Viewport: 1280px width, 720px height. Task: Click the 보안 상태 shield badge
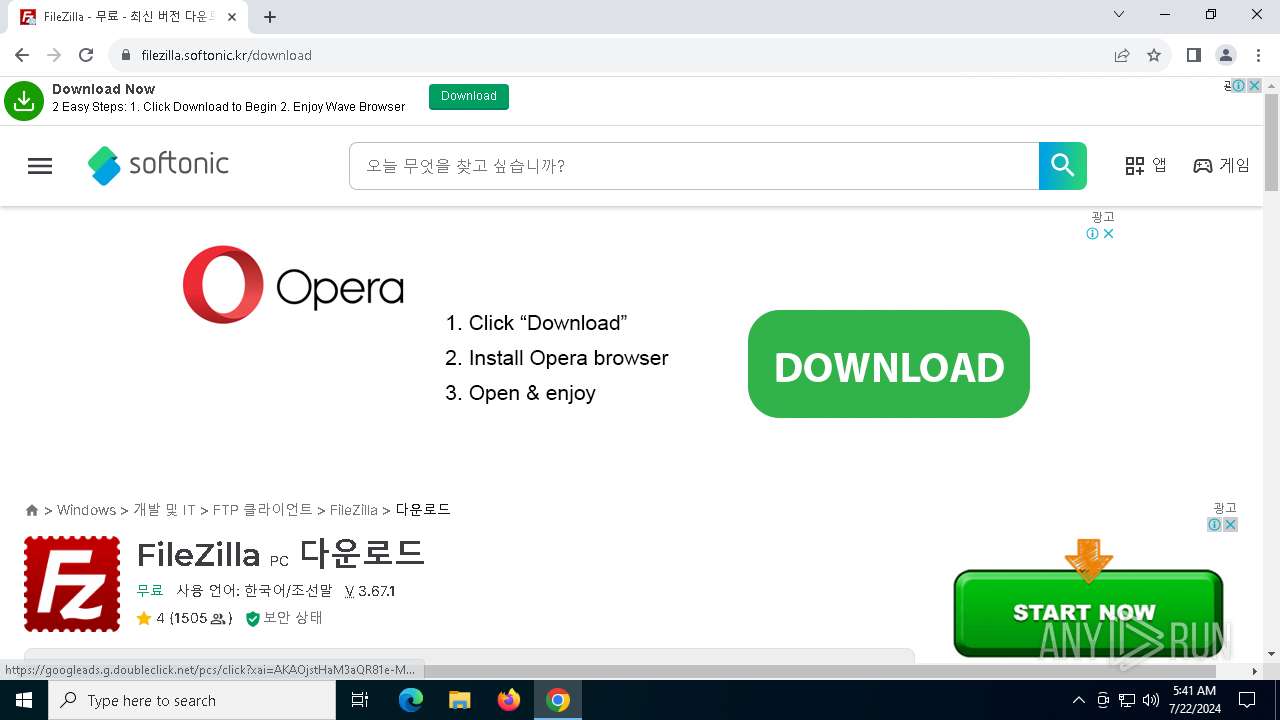pos(284,618)
